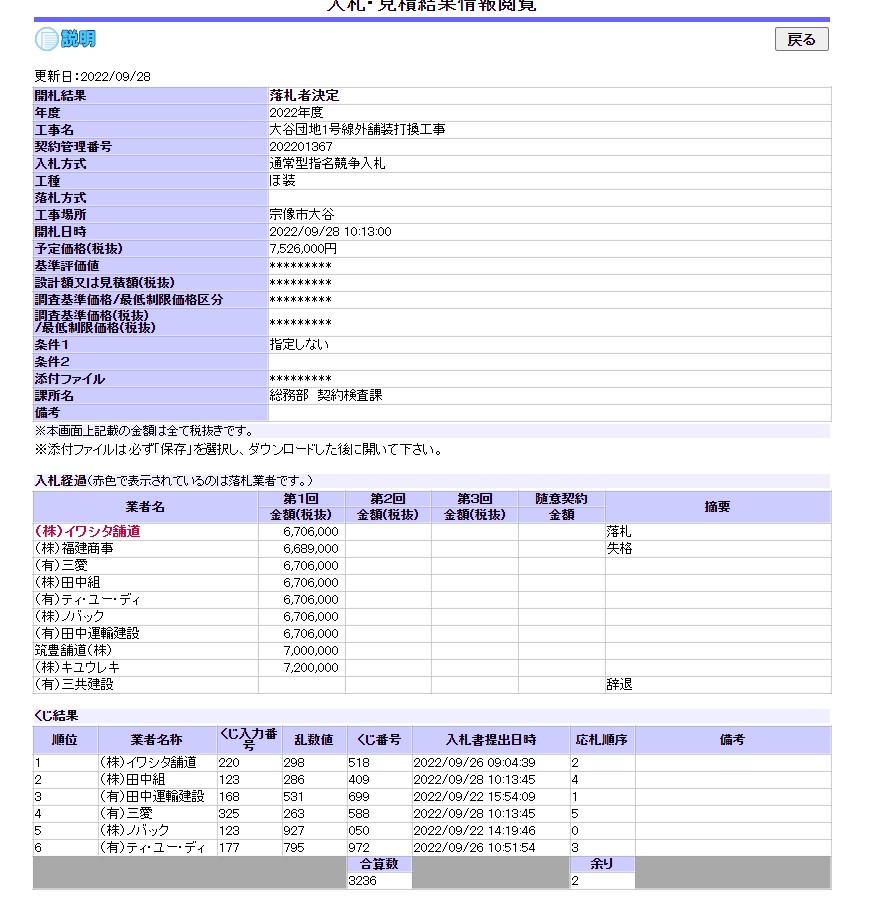873x913 pixels.
Task: Select 第1回 column header
Action: [x=301, y=499]
